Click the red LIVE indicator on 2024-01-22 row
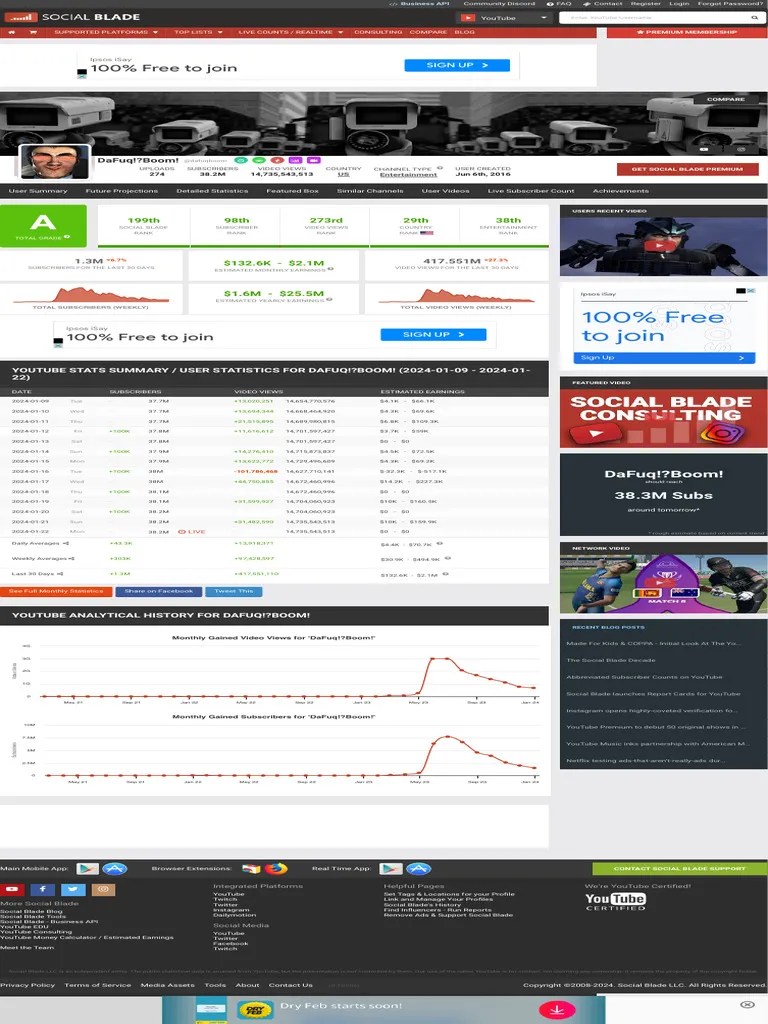The height and width of the screenshot is (1024, 768). point(192,532)
